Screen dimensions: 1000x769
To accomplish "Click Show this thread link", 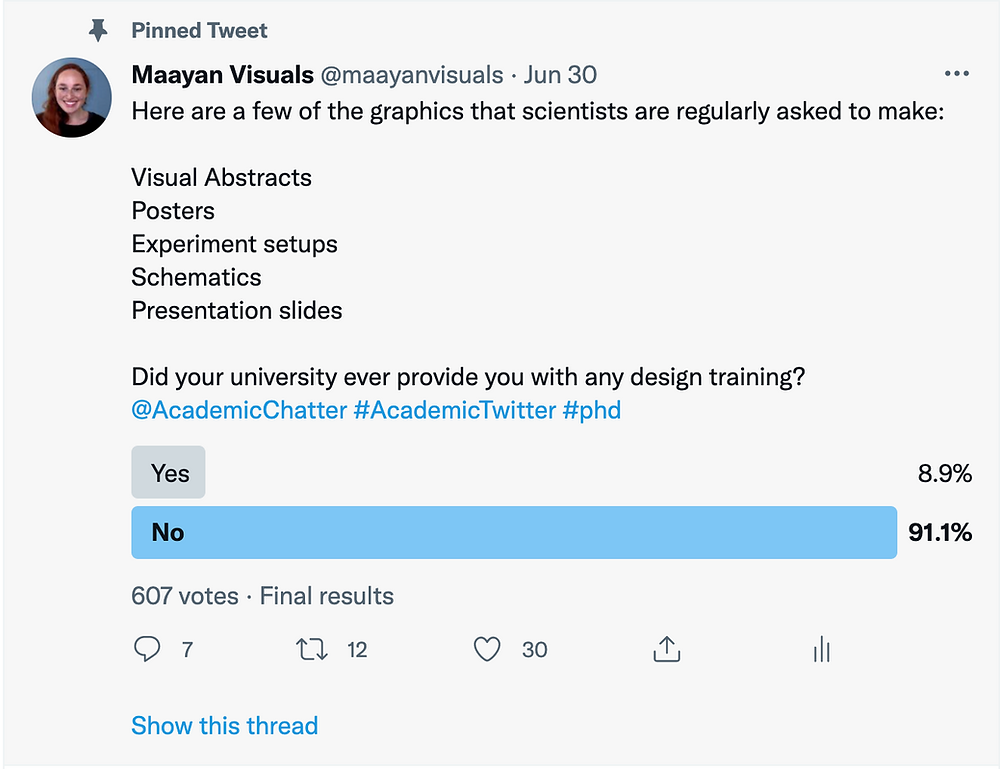I will [x=224, y=726].
